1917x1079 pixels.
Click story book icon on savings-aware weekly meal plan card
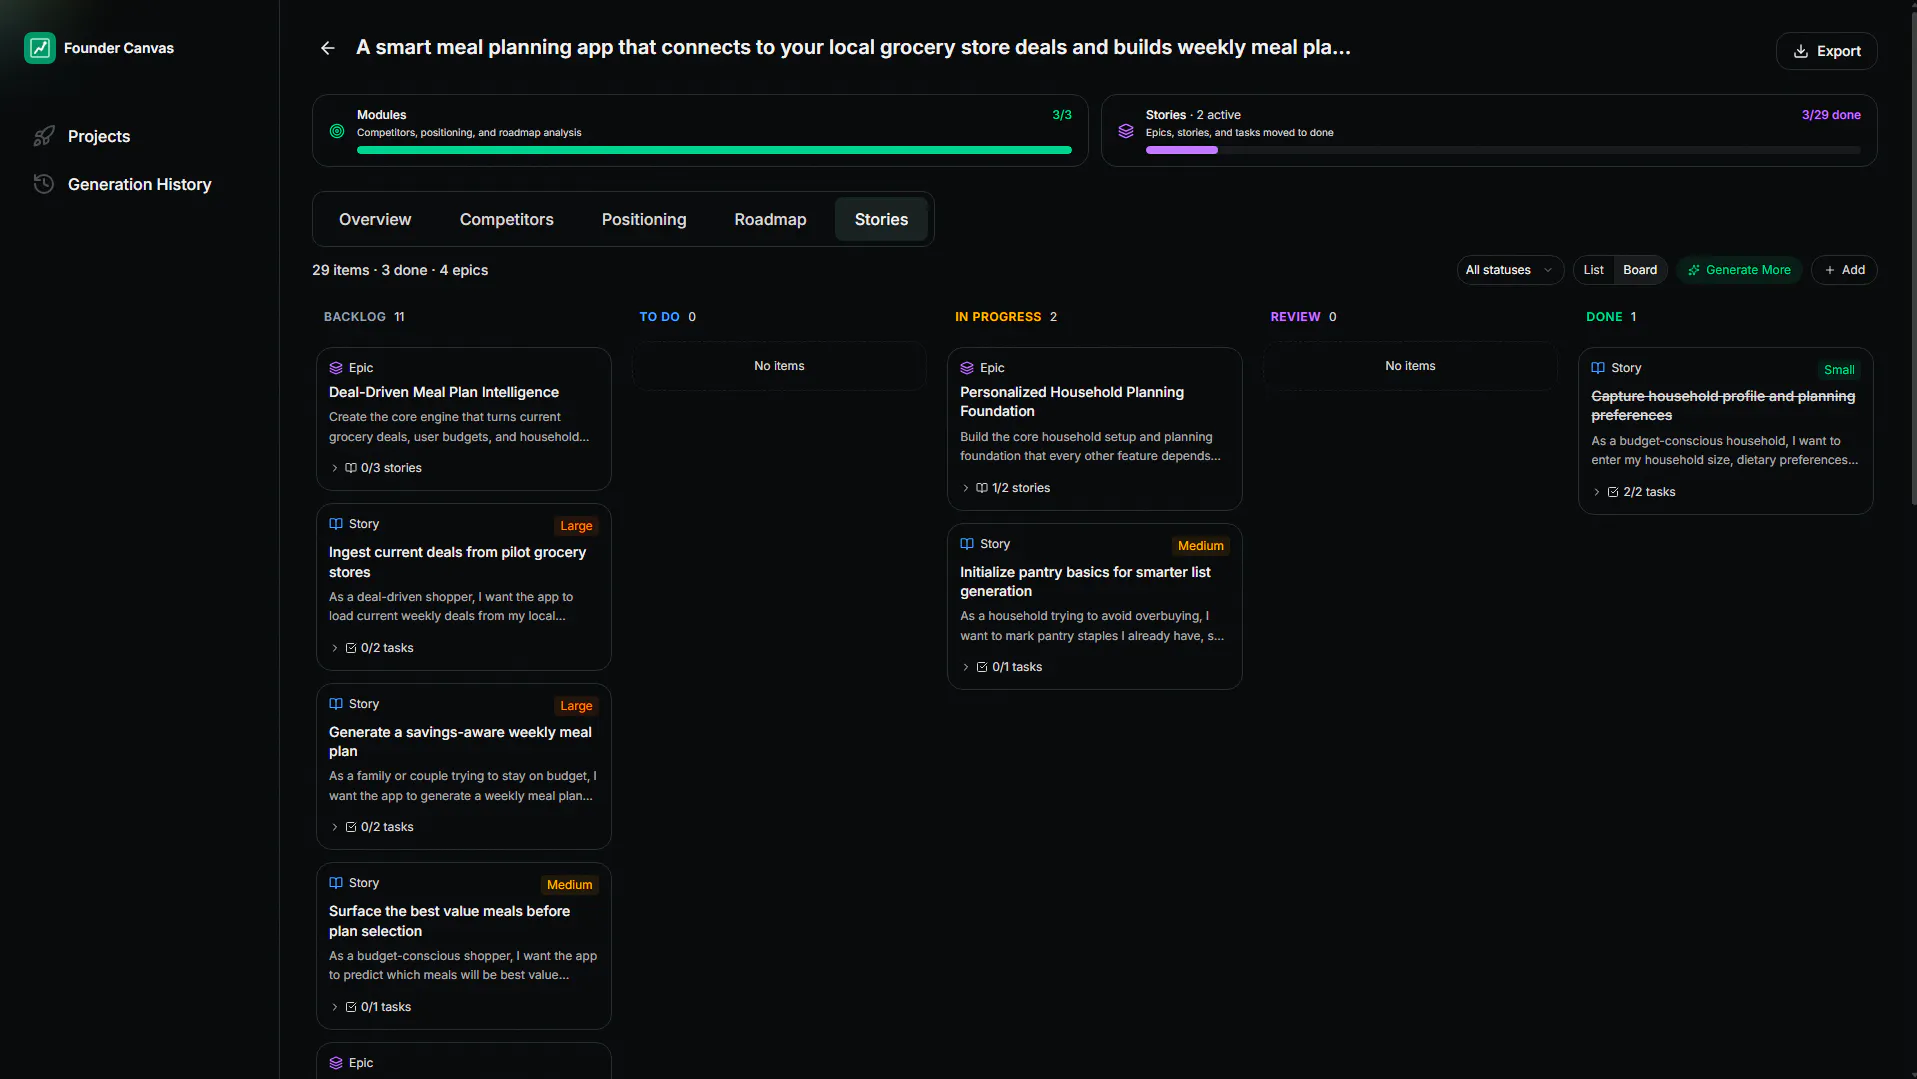coord(336,704)
